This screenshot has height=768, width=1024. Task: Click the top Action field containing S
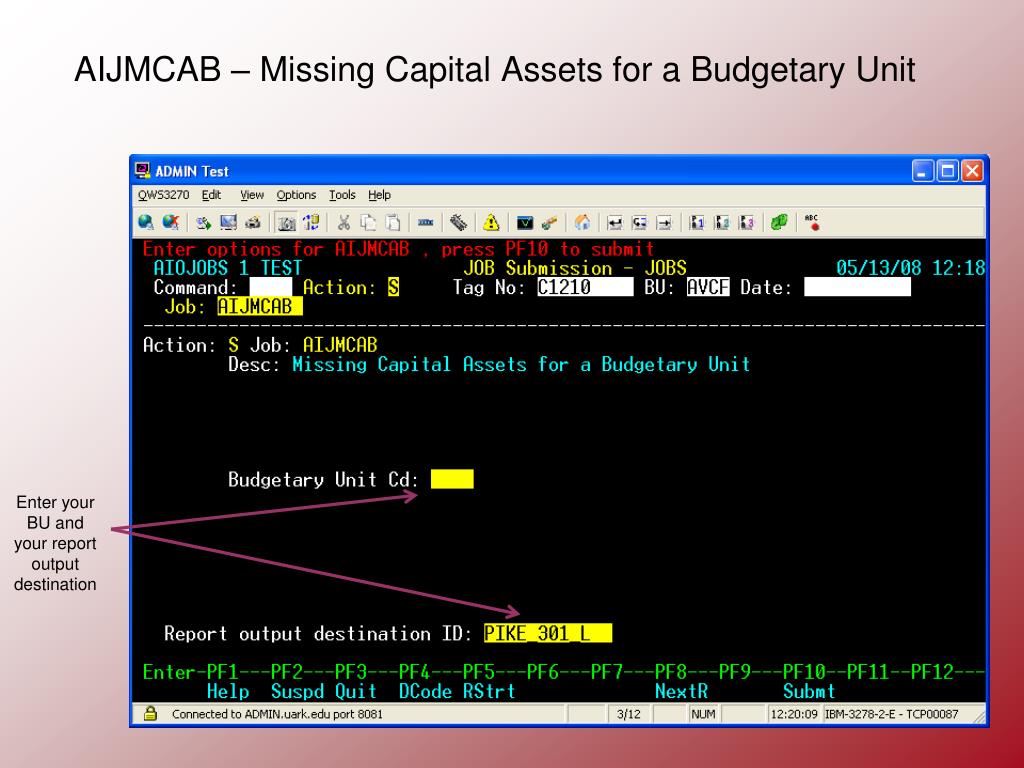click(393, 287)
